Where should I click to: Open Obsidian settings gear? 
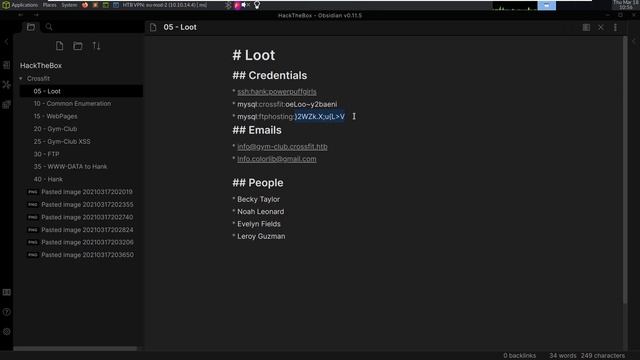[7, 332]
